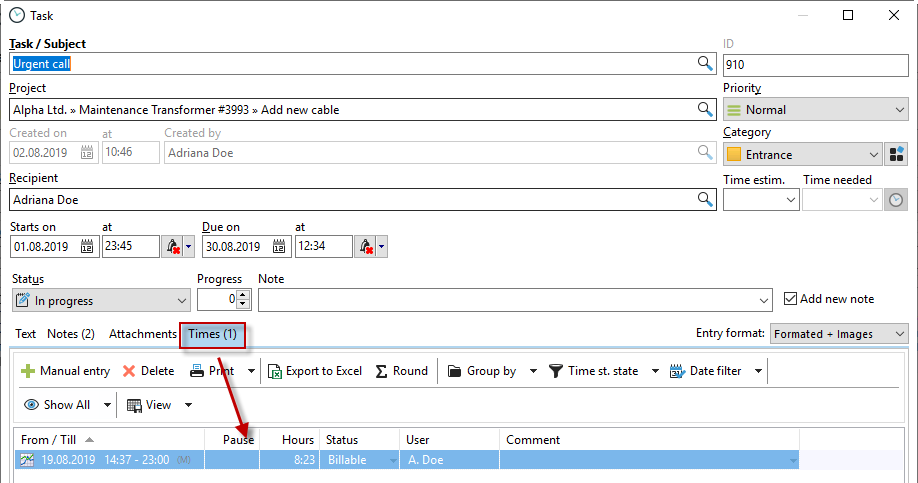Viewport: 918px width, 483px height.
Task: Switch to the Notes (2) tab
Action: click(x=71, y=334)
